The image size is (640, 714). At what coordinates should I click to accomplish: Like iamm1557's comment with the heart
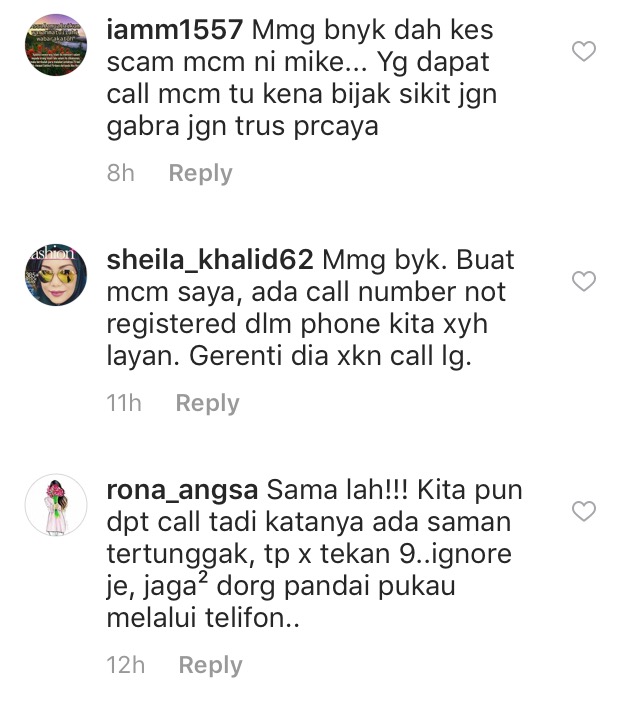coord(584,51)
